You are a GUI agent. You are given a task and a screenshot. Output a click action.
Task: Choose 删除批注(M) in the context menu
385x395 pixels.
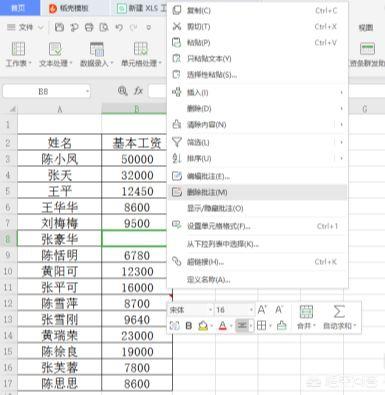coord(258,192)
